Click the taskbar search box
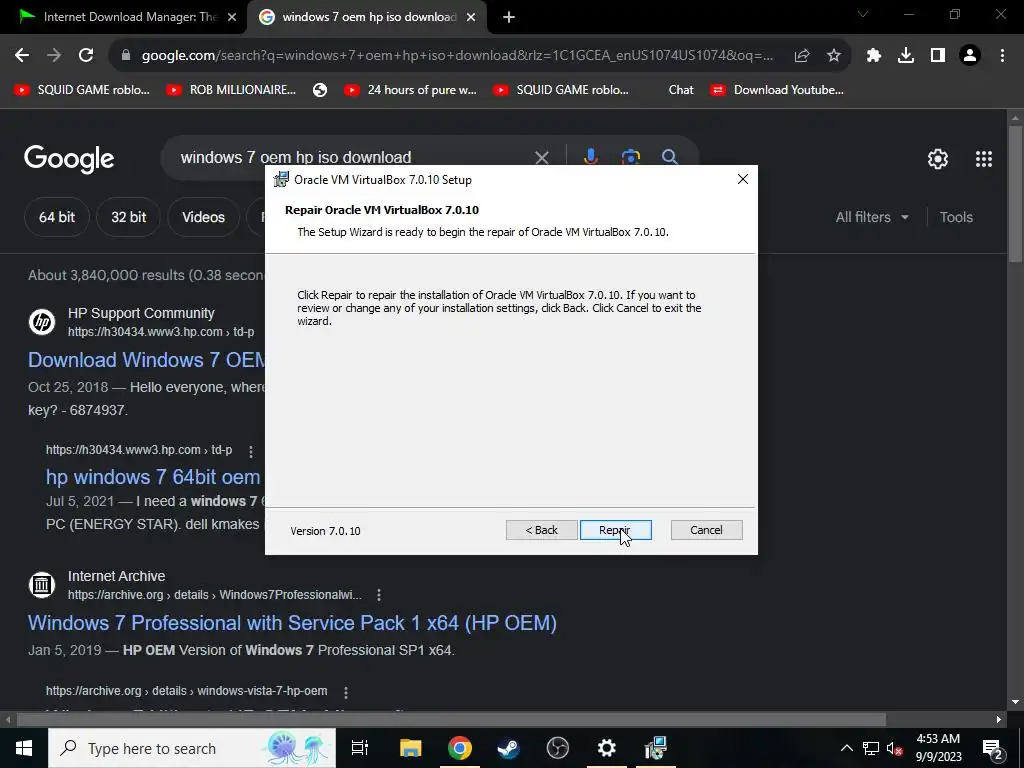The image size is (1024, 768). pos(192,748)
